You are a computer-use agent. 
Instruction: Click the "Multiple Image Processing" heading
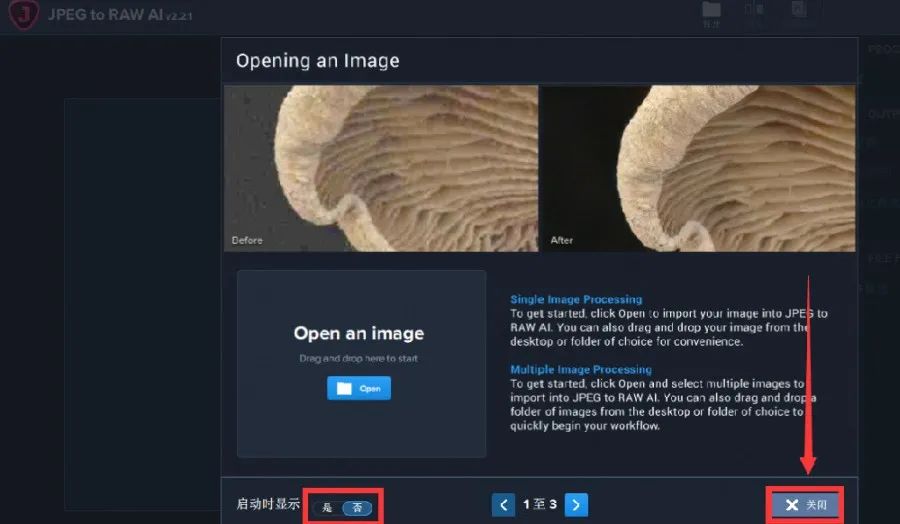tap(581, 369)
